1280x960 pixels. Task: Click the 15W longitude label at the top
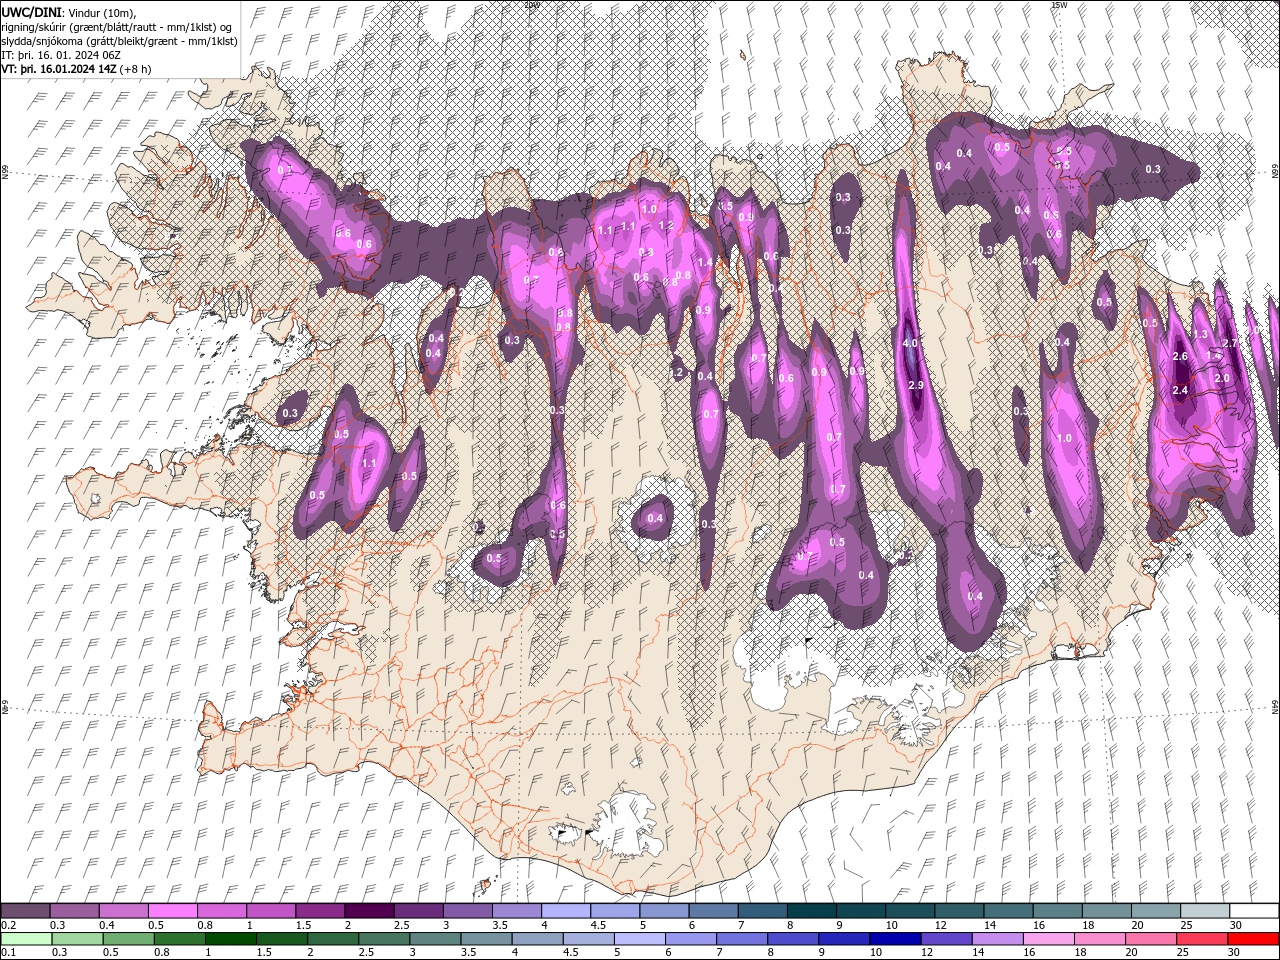(x=1059, y=5)
